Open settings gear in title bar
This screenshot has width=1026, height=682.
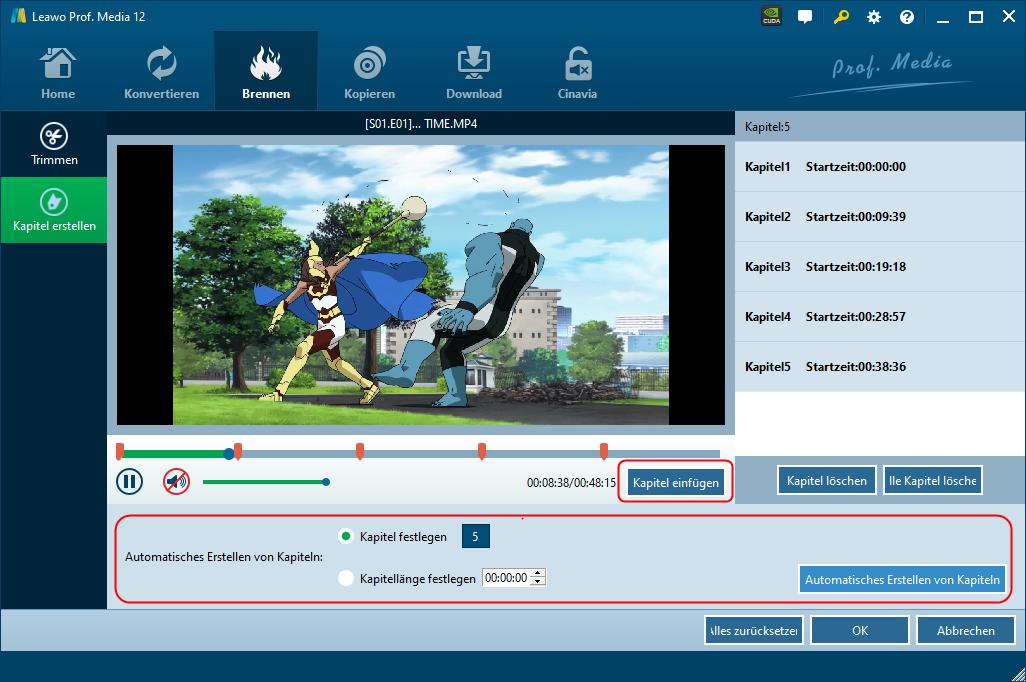(874, 17)
